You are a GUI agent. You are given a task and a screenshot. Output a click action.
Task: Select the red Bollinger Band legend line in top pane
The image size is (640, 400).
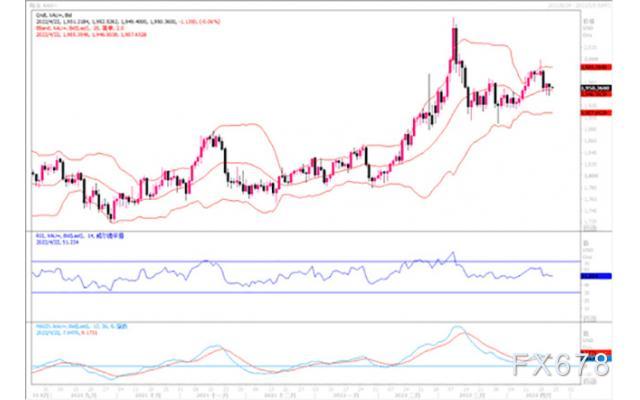point(80,28)
